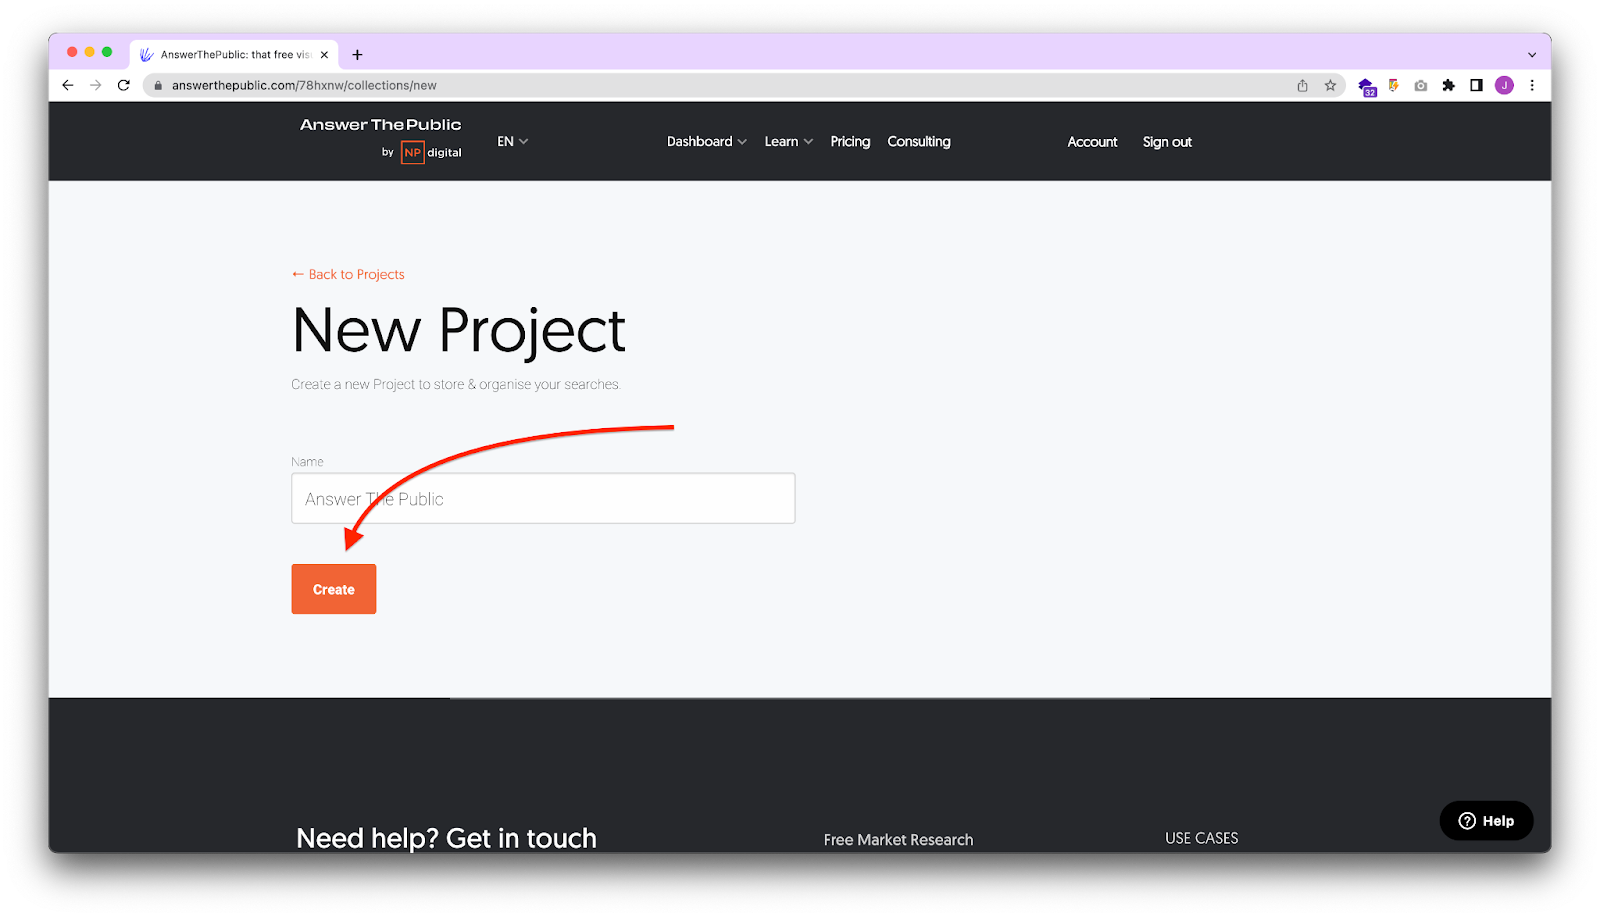Click the address bar URL
This screenshot has height=917, width=1600.
click(304, 86)
